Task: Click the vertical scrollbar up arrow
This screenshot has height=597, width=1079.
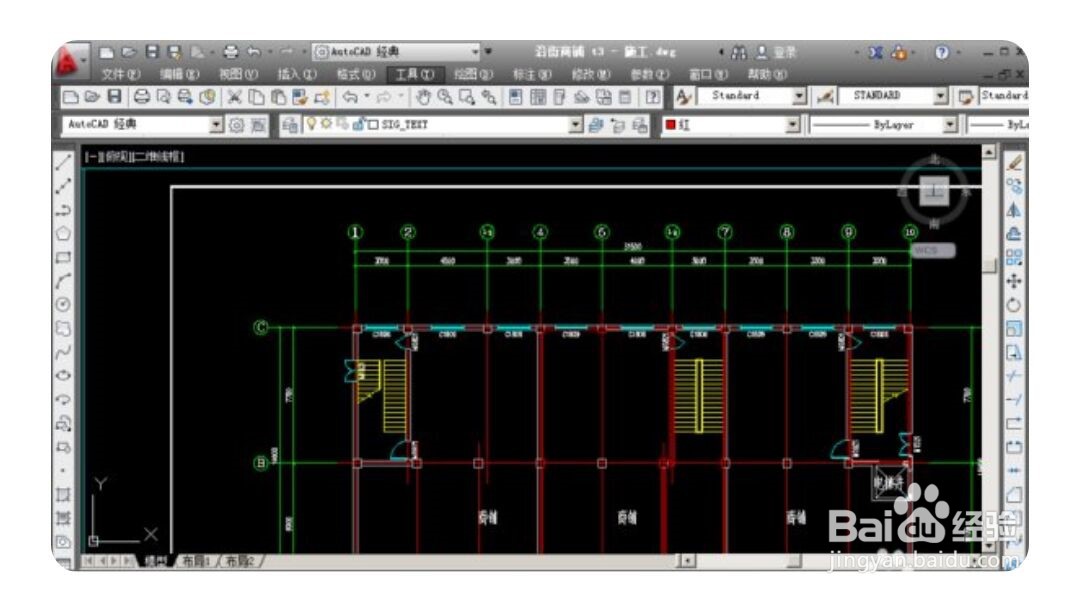Action: coord(989,151)
